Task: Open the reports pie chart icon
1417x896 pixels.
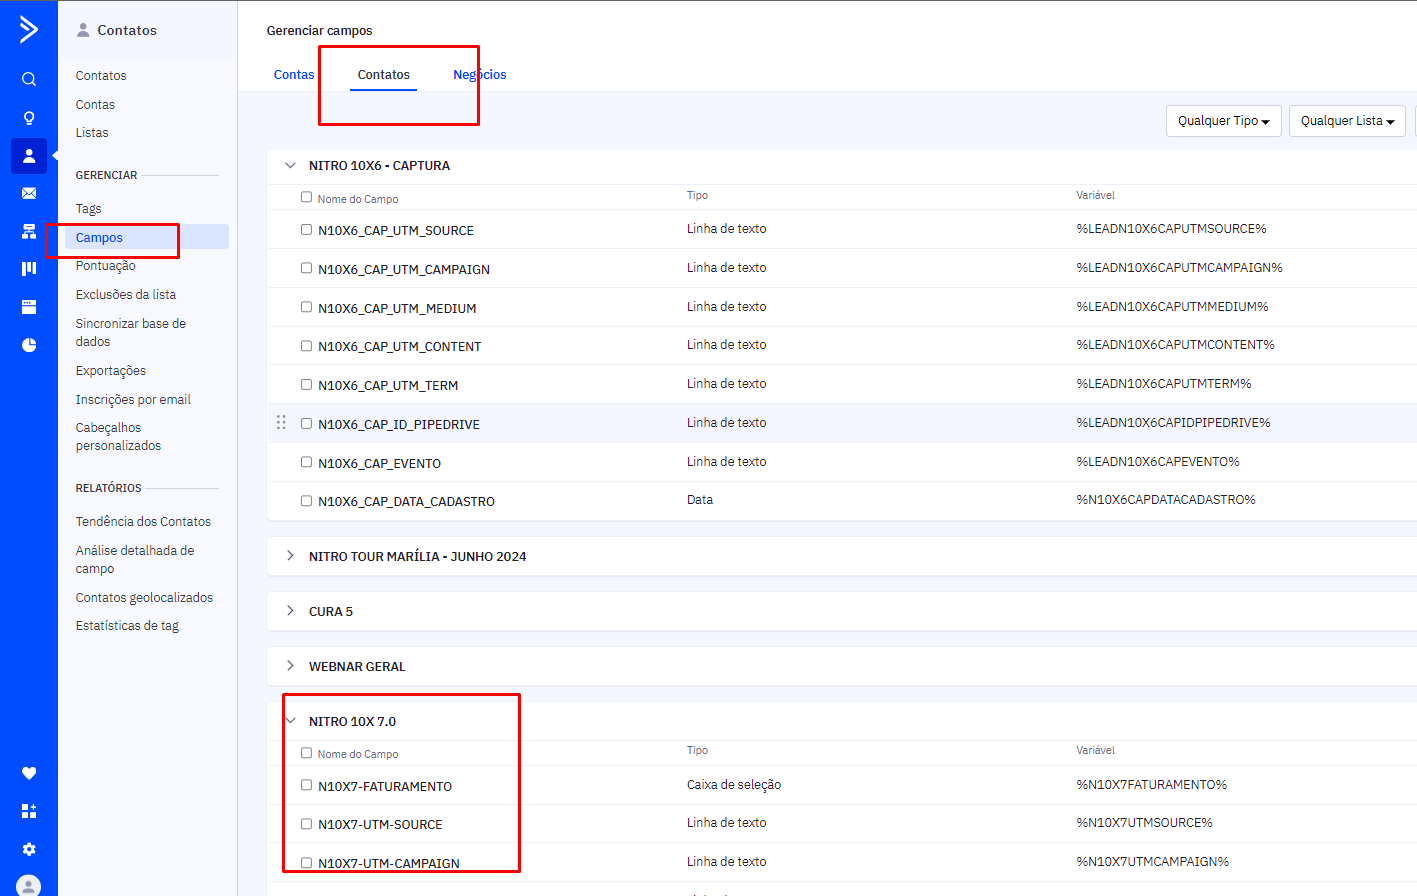Action: tap(29, 345)
